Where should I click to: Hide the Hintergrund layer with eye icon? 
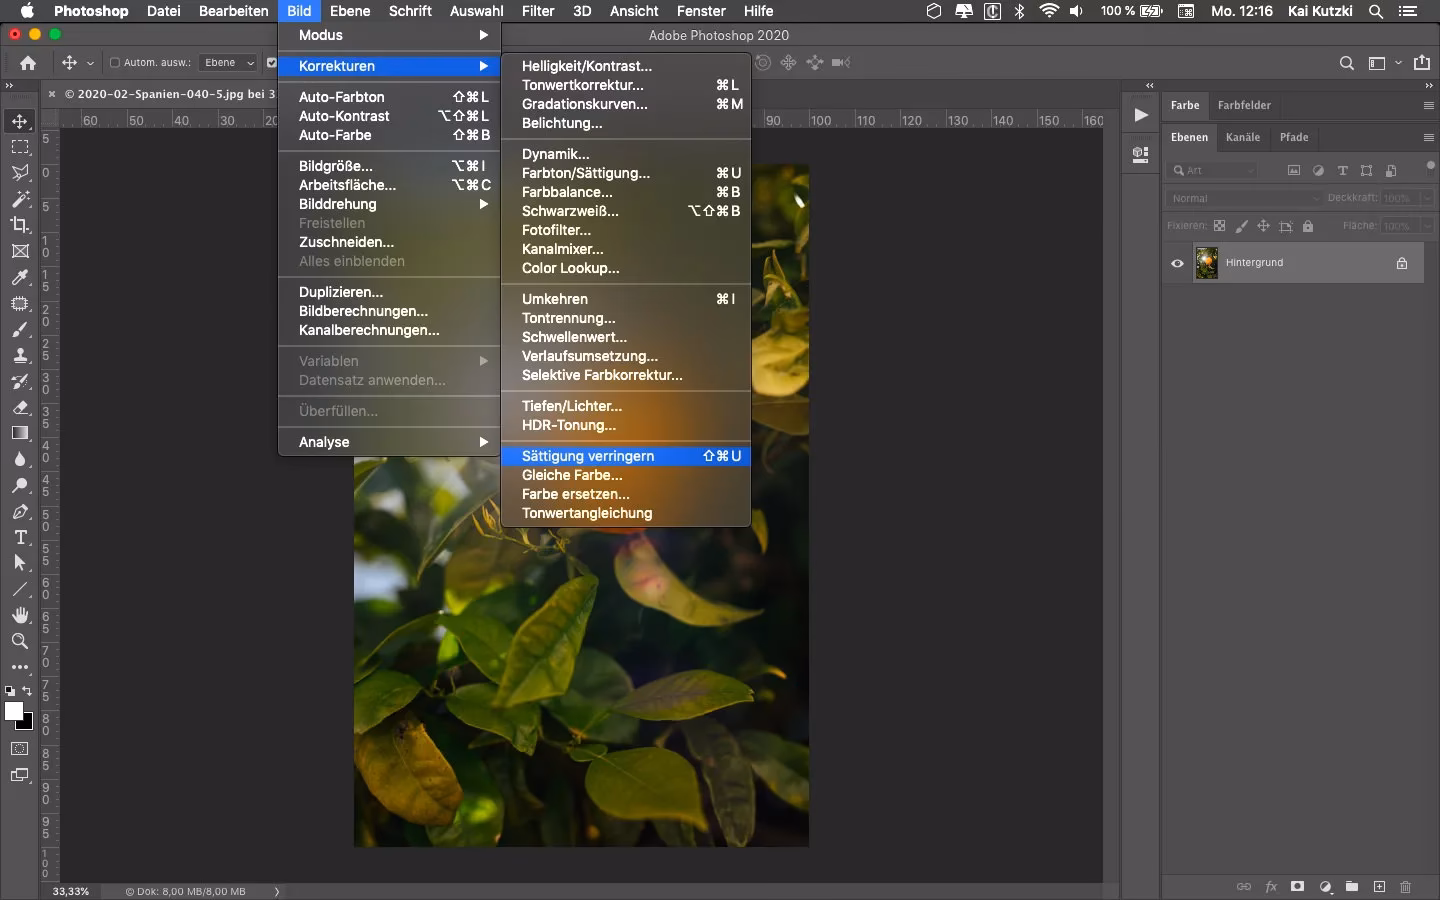pos(1177,264)
